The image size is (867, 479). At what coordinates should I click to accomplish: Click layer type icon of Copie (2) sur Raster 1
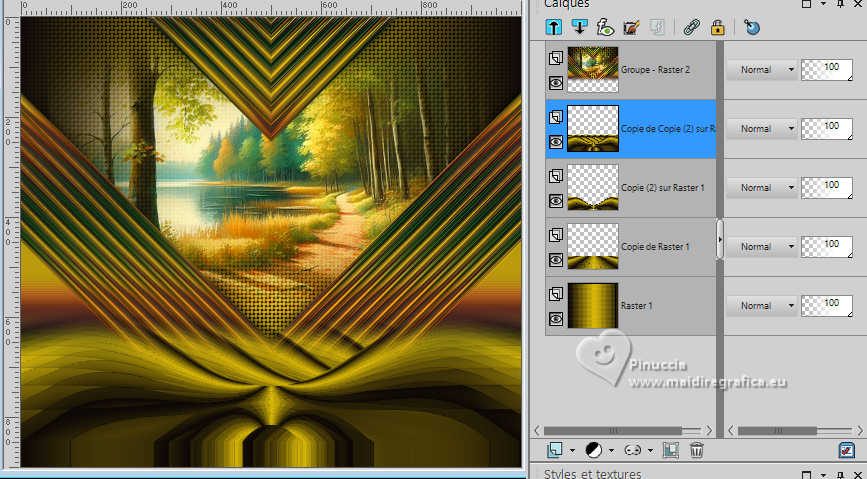coord(556,176)
